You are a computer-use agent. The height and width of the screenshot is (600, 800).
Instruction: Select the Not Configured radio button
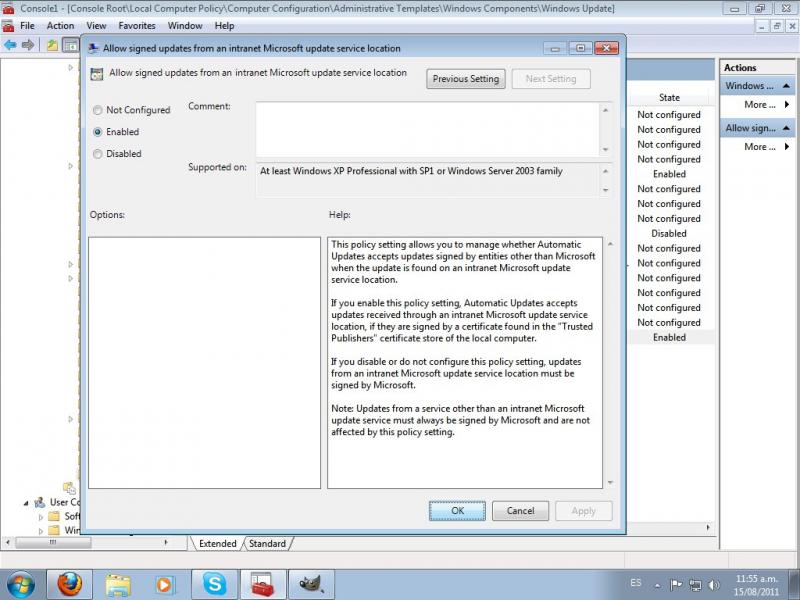point(97,110)
